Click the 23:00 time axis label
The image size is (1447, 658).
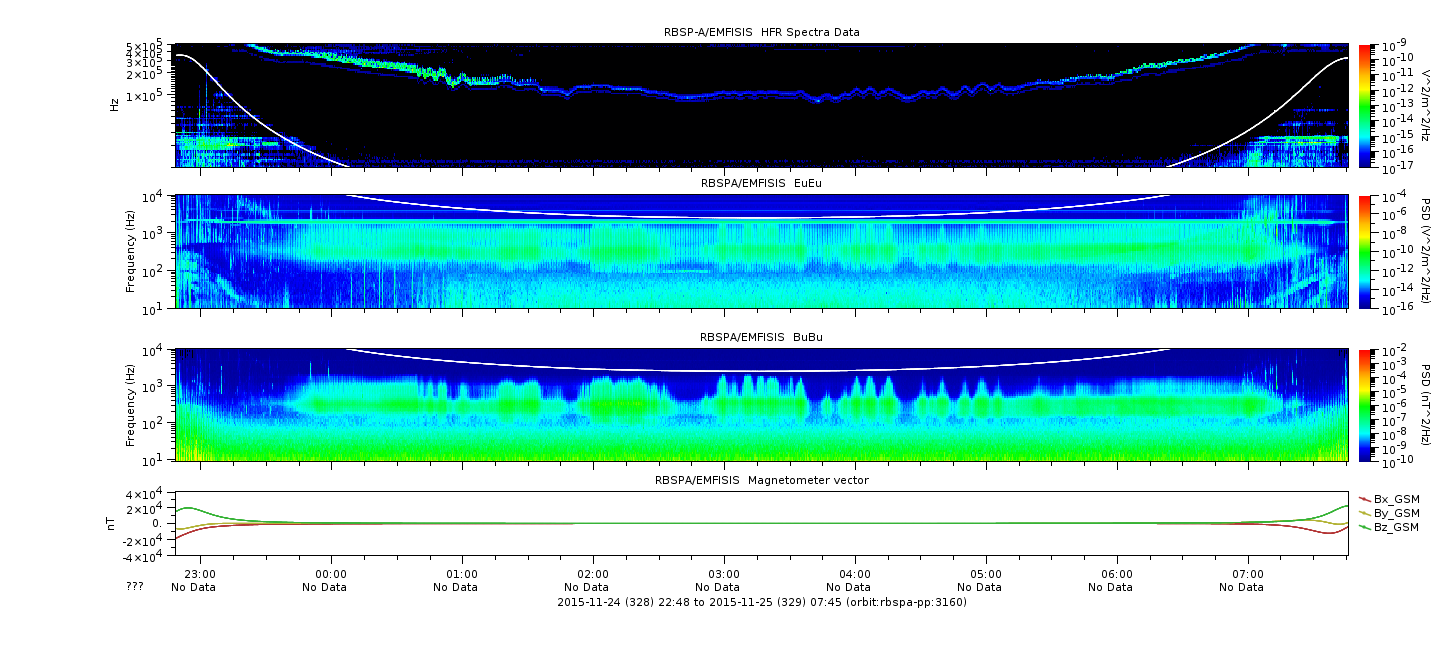point(200,575)
